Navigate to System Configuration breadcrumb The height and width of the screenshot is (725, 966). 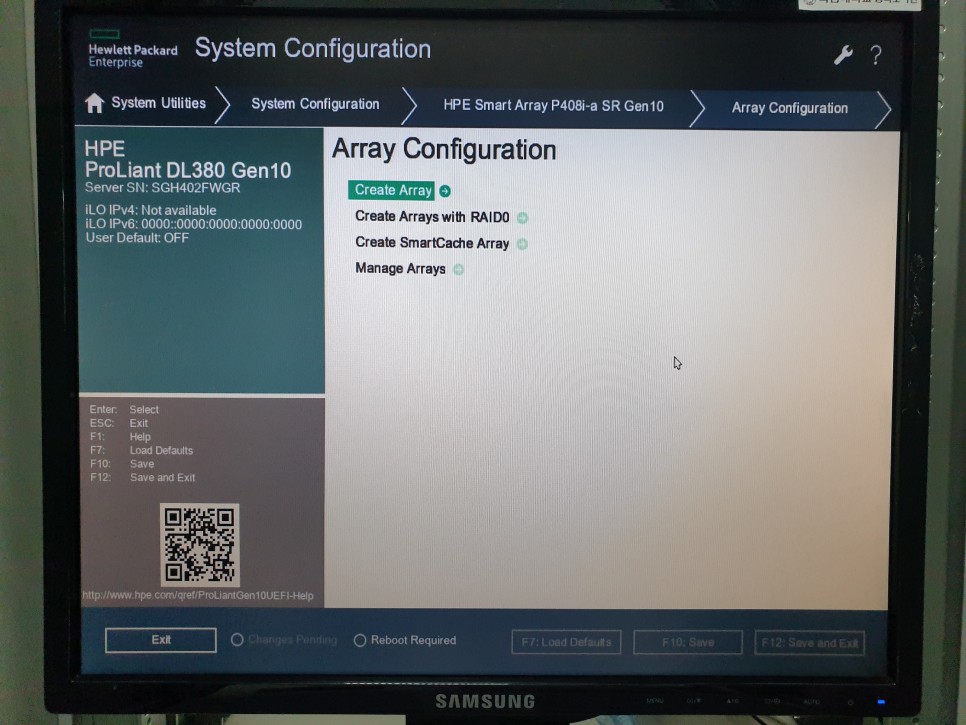click(315, 104)
